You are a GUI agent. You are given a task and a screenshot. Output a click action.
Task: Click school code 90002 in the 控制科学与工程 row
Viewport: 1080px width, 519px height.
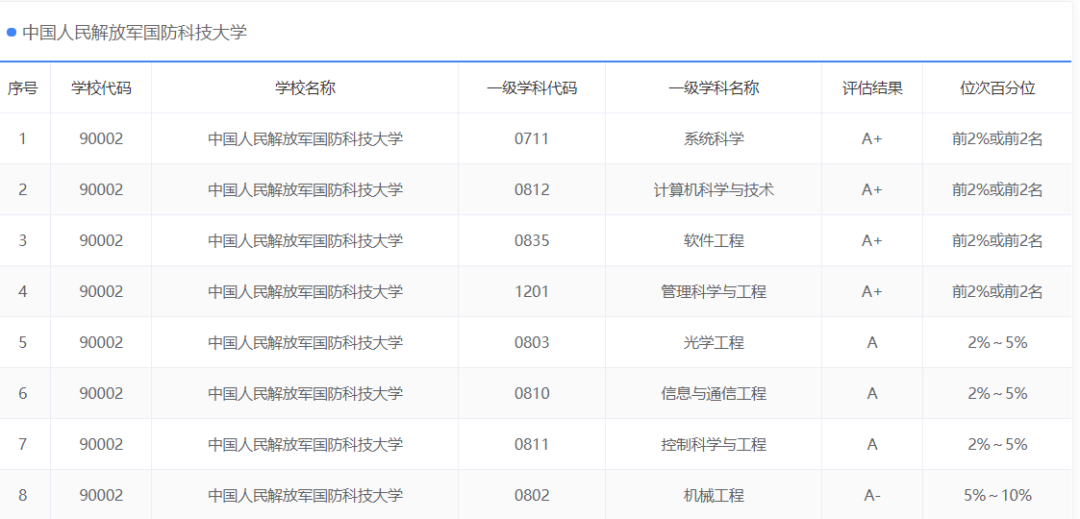101,445
